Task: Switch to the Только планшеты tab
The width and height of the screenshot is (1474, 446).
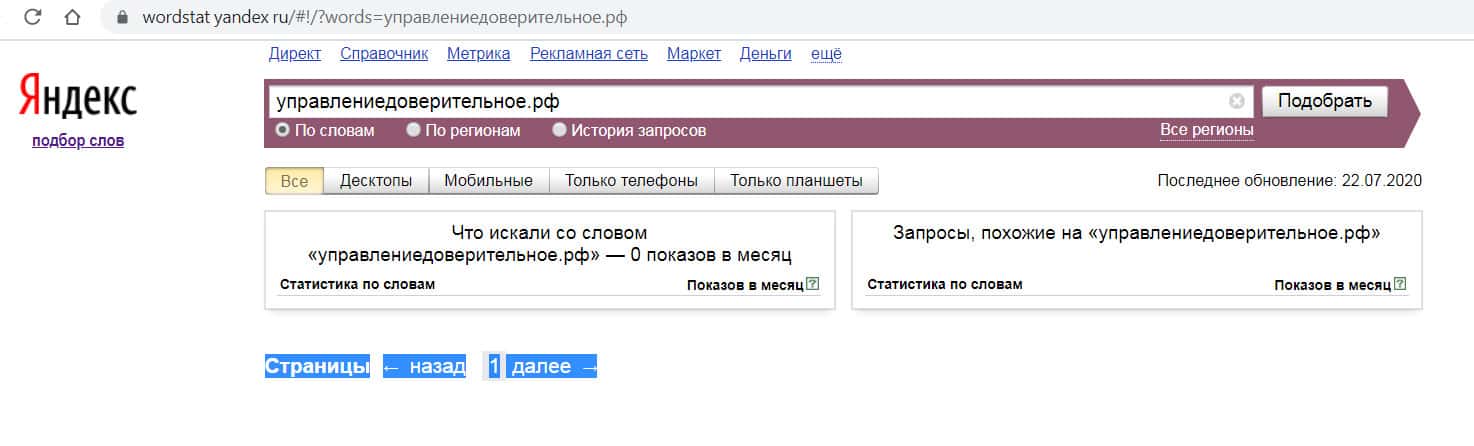Action: 796,181
